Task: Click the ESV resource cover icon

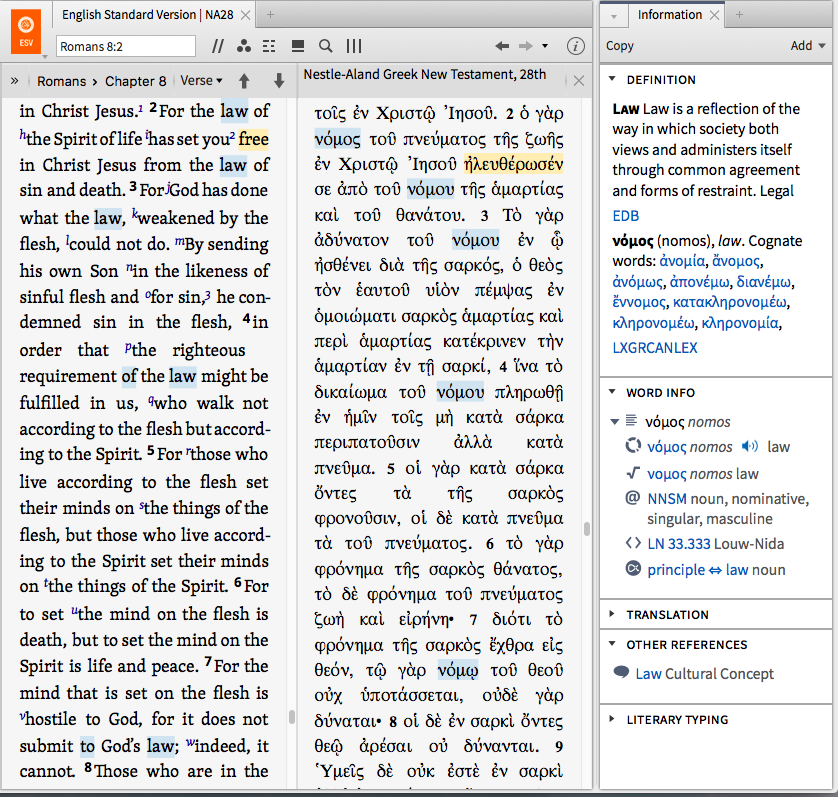Action: 26,31
